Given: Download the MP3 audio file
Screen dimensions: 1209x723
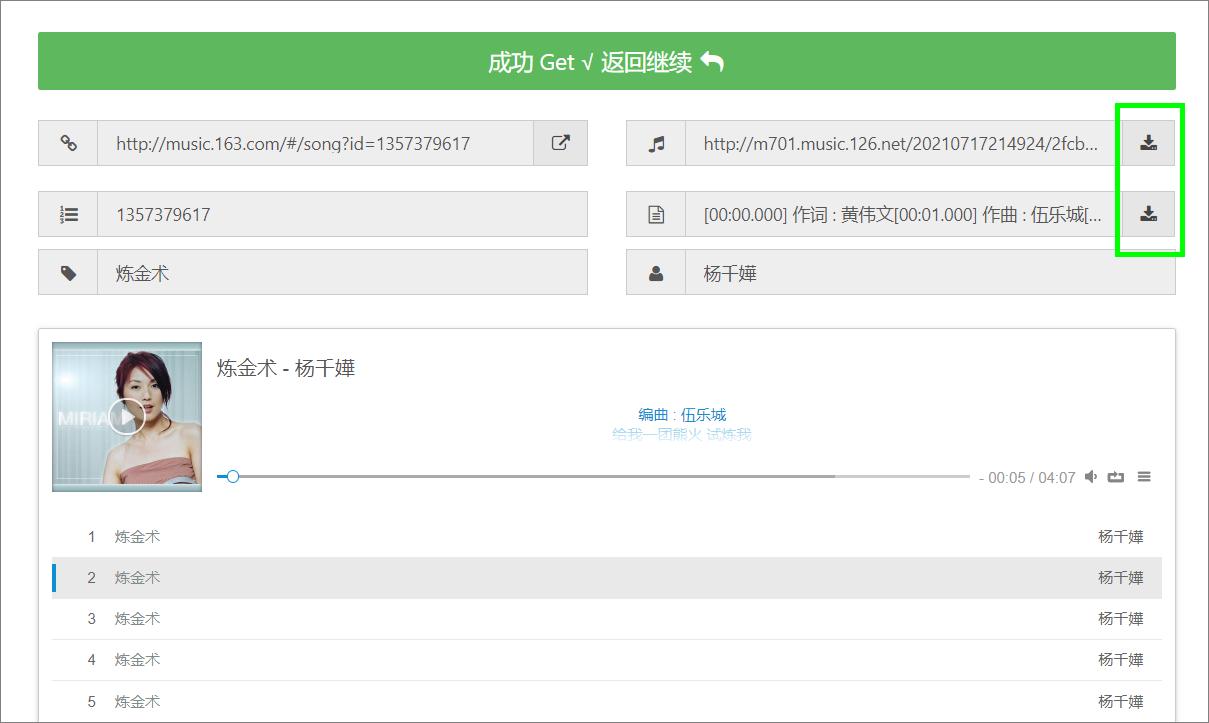Looking at the screenshot, I should [1147, 142].
